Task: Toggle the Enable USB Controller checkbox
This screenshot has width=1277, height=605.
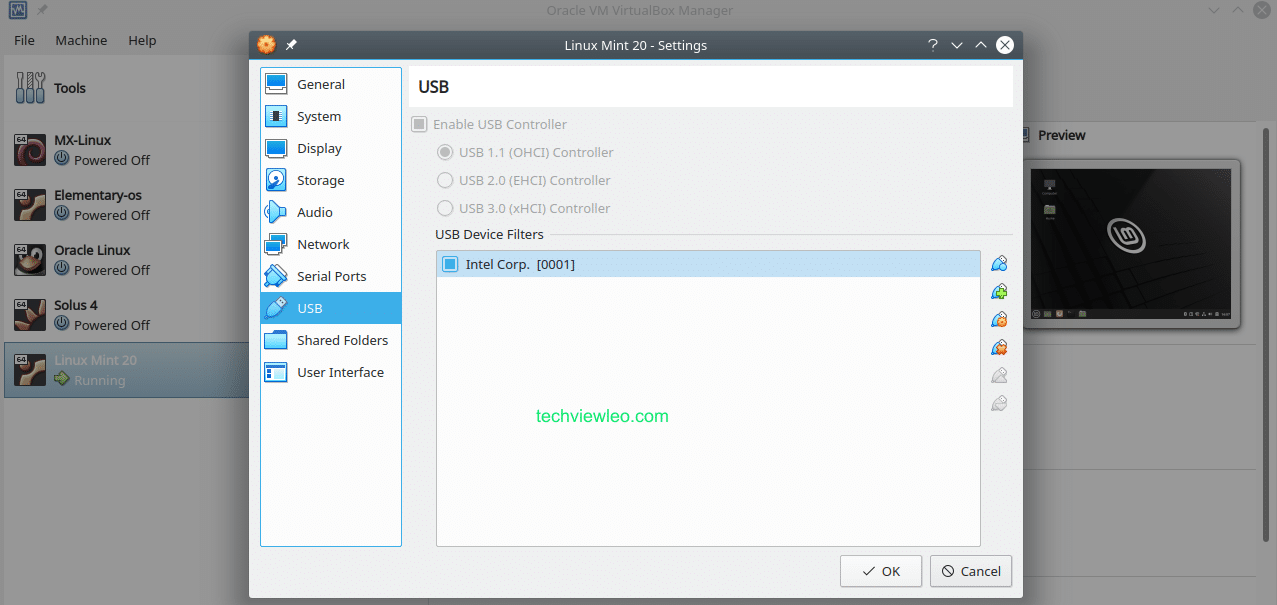Action: (419, 124)
